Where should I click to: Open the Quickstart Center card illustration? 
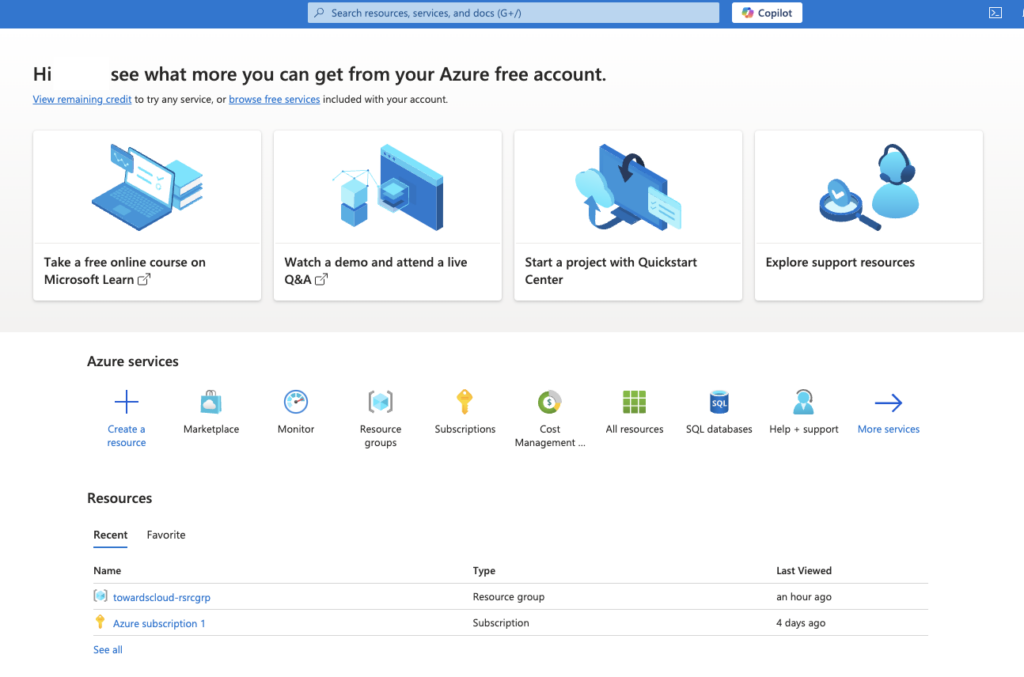pos(628,187)
